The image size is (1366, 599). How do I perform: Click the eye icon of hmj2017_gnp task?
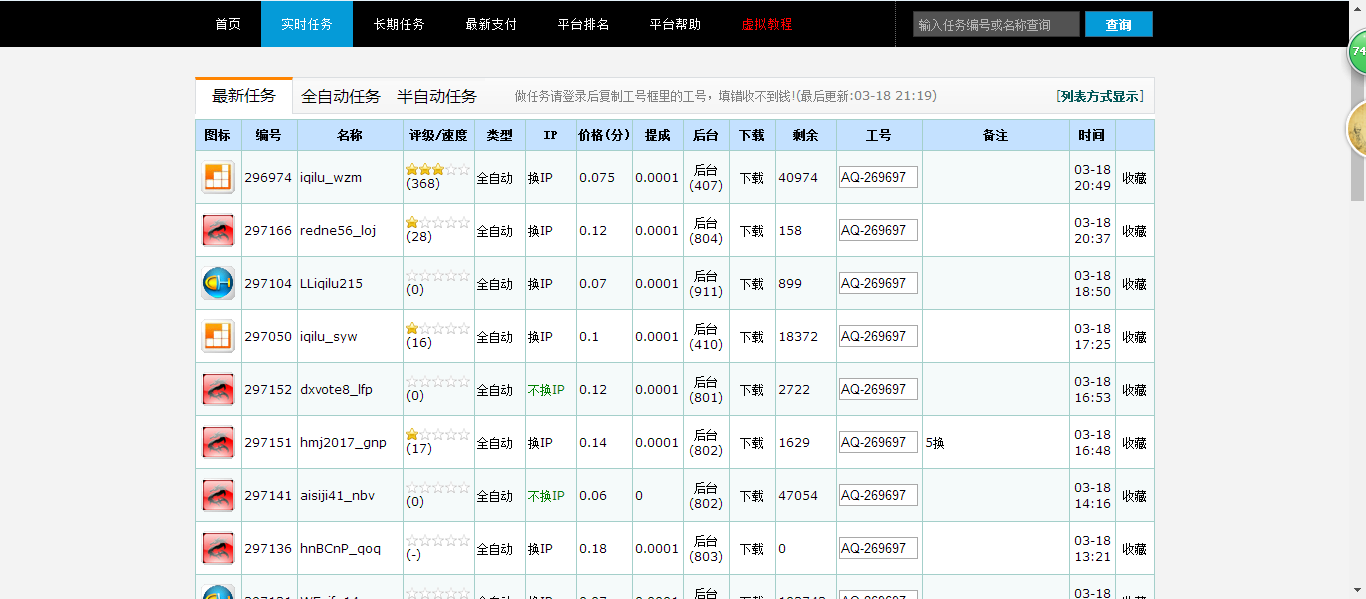tap(217, 442)
